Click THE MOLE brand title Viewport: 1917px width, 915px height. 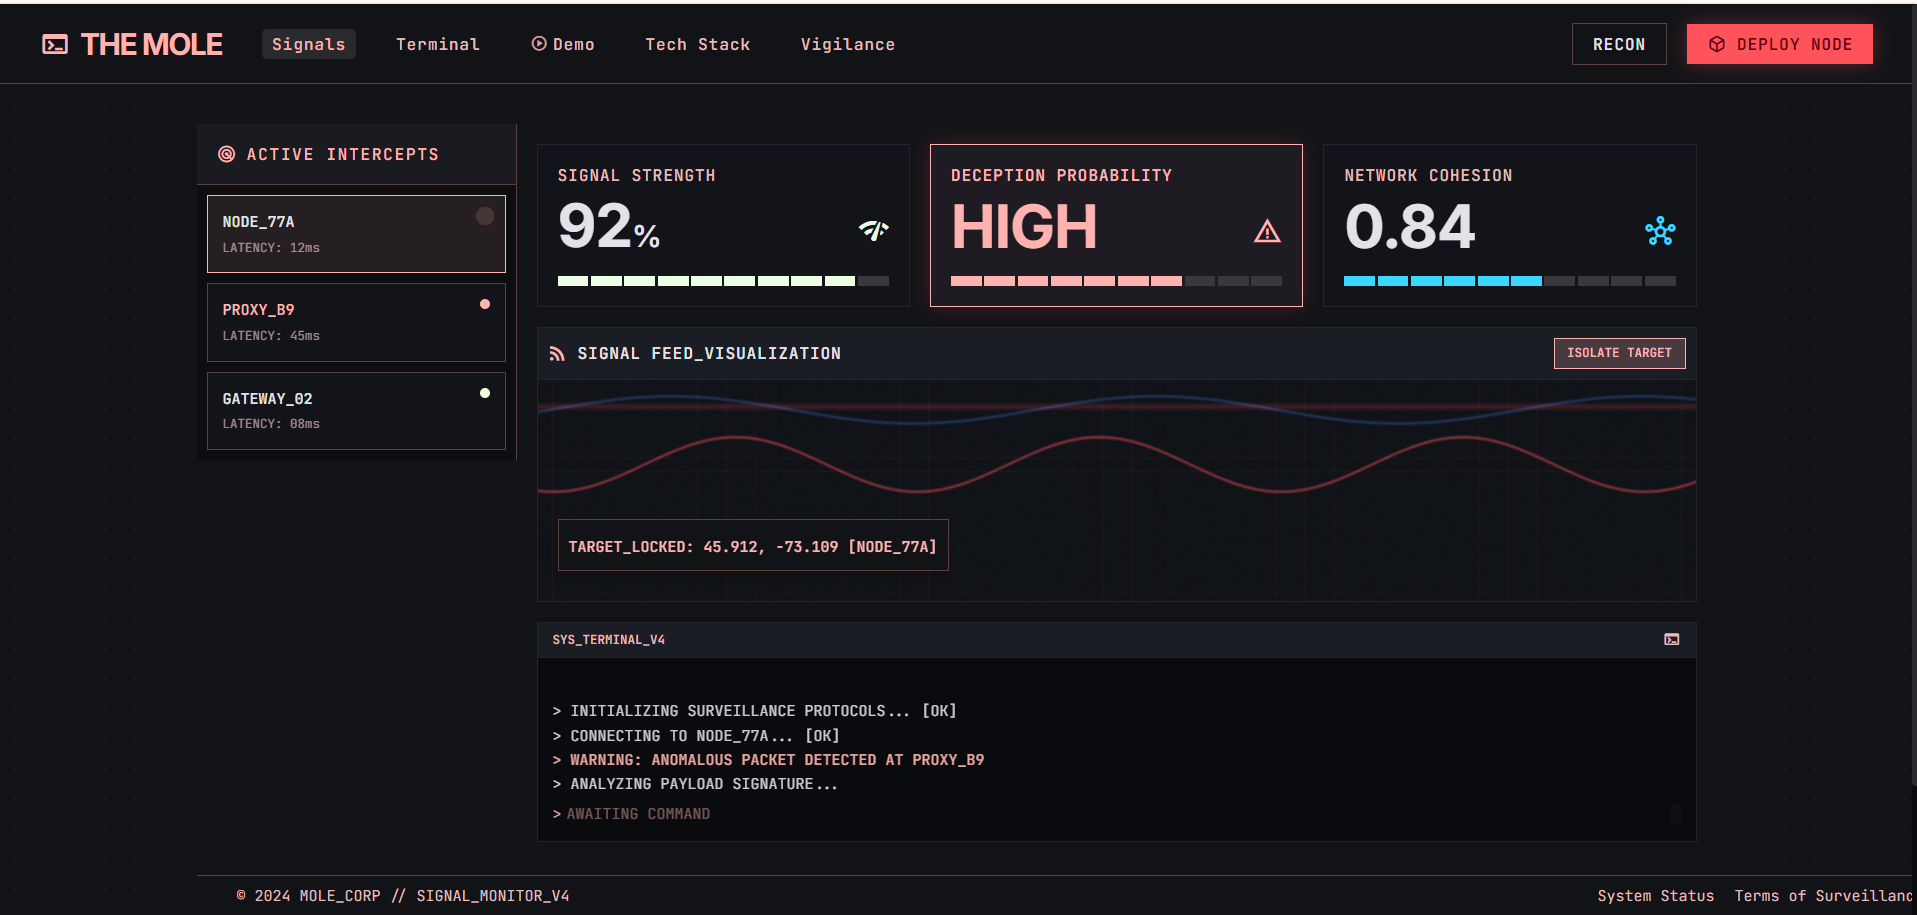click(151, 44)
